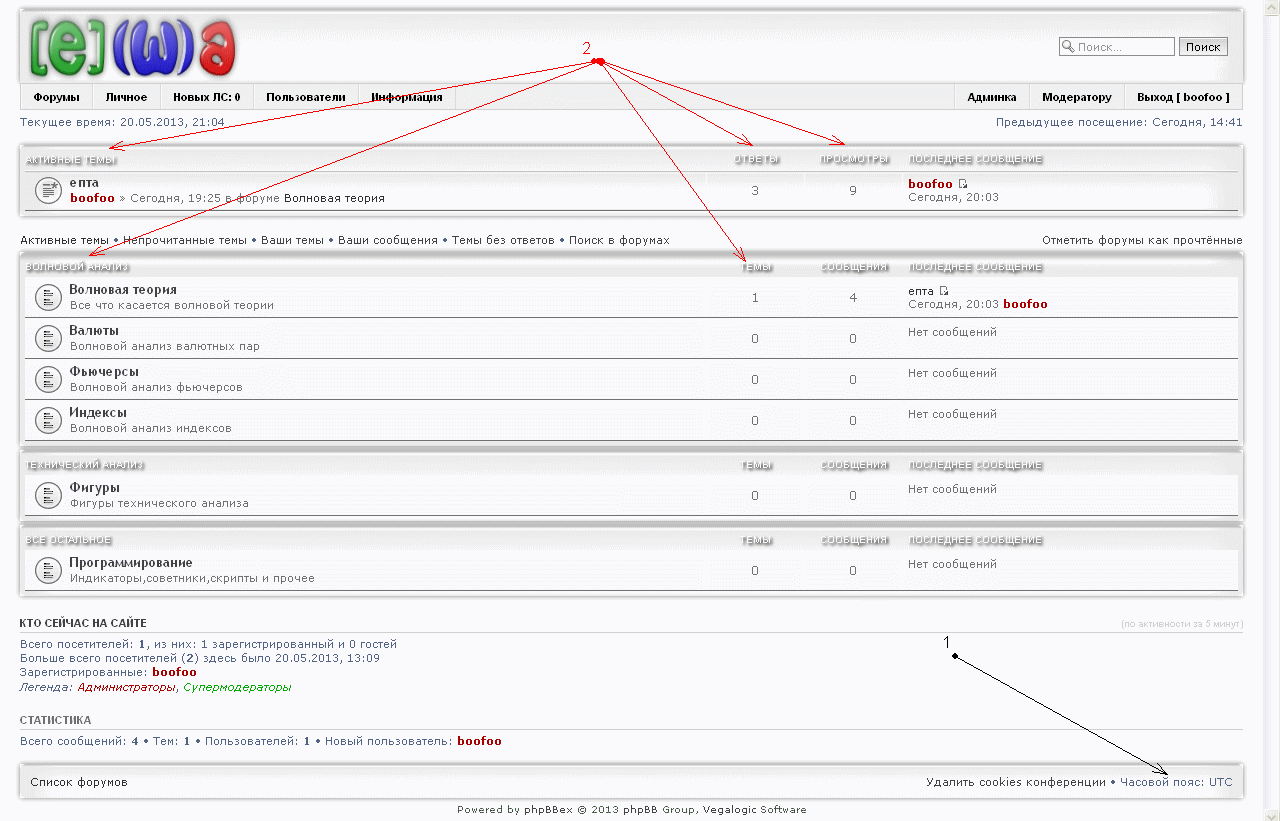Open last post icon next to boofoo
Screen dimensions: 1280x821
[963, 184]
